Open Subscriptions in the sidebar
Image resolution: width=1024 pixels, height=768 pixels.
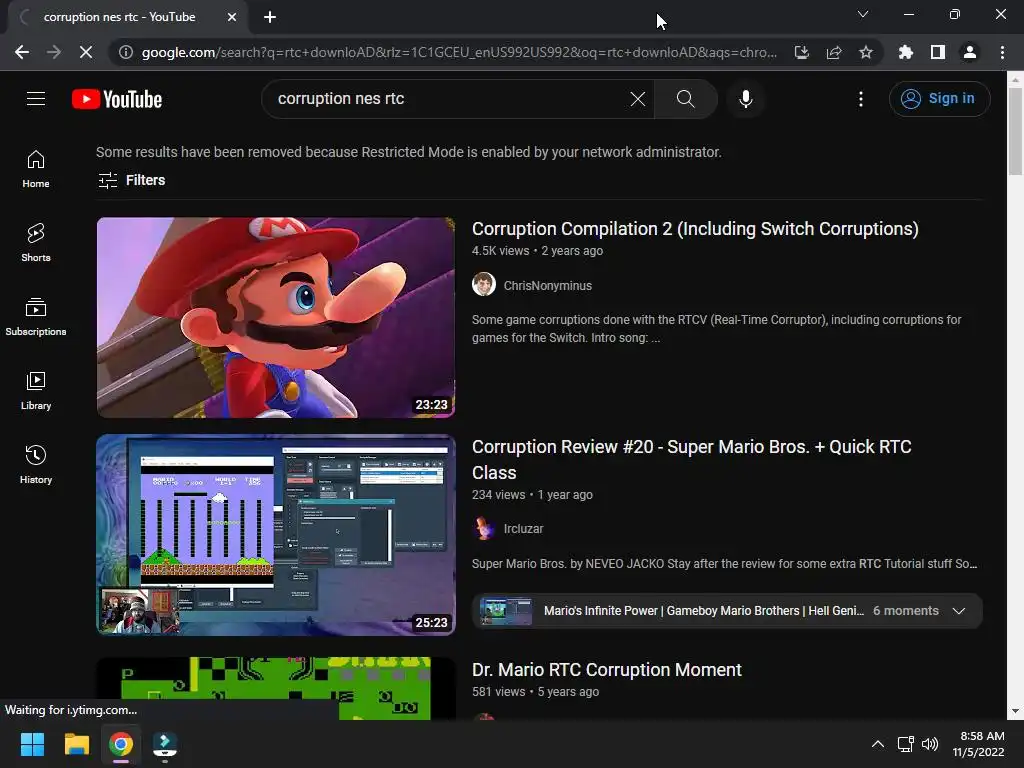36,317
